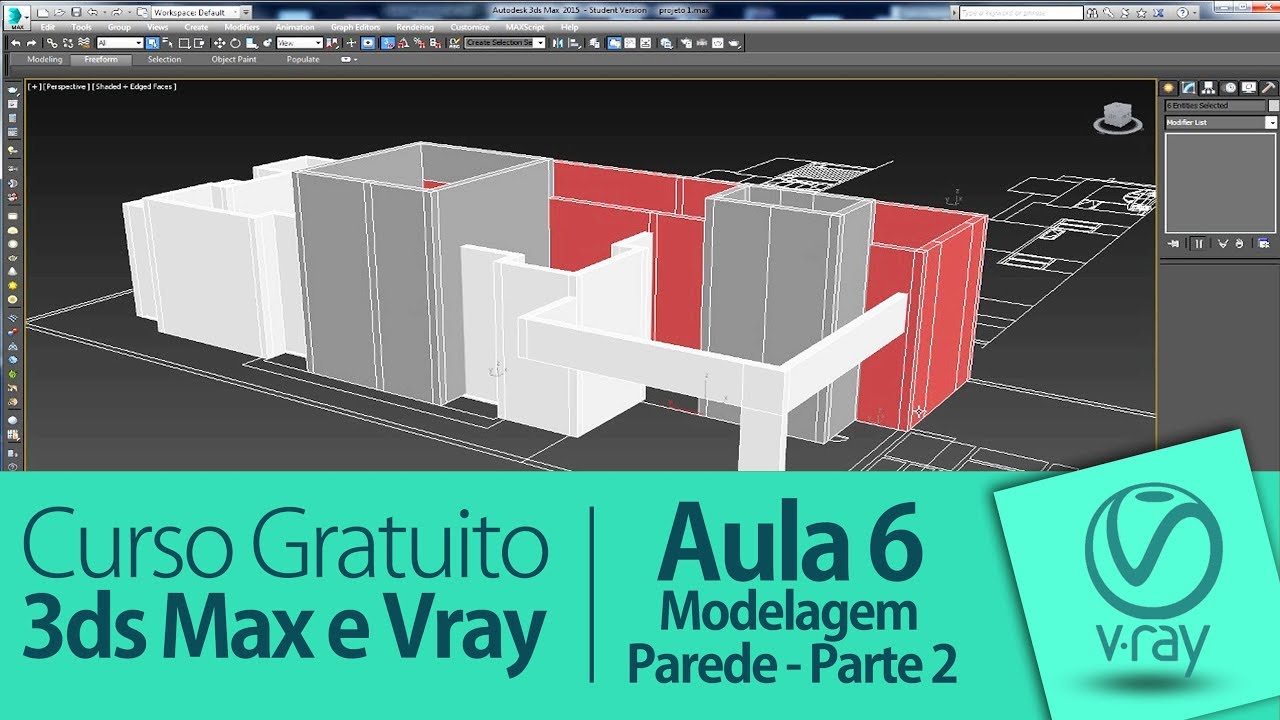
Task: Click the Mirror tool icon
Action: (x=558, y=43)
